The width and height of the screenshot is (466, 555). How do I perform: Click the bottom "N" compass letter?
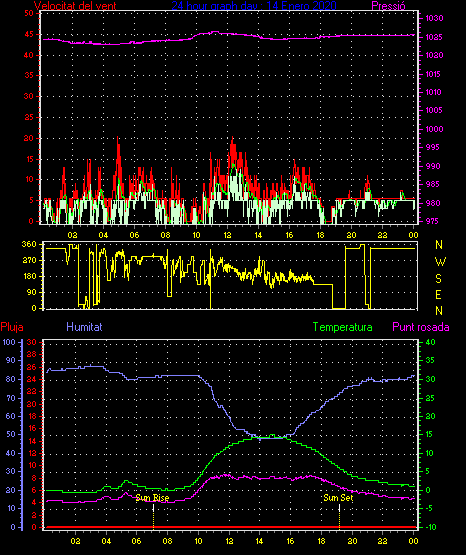click(x=439, y=311)
